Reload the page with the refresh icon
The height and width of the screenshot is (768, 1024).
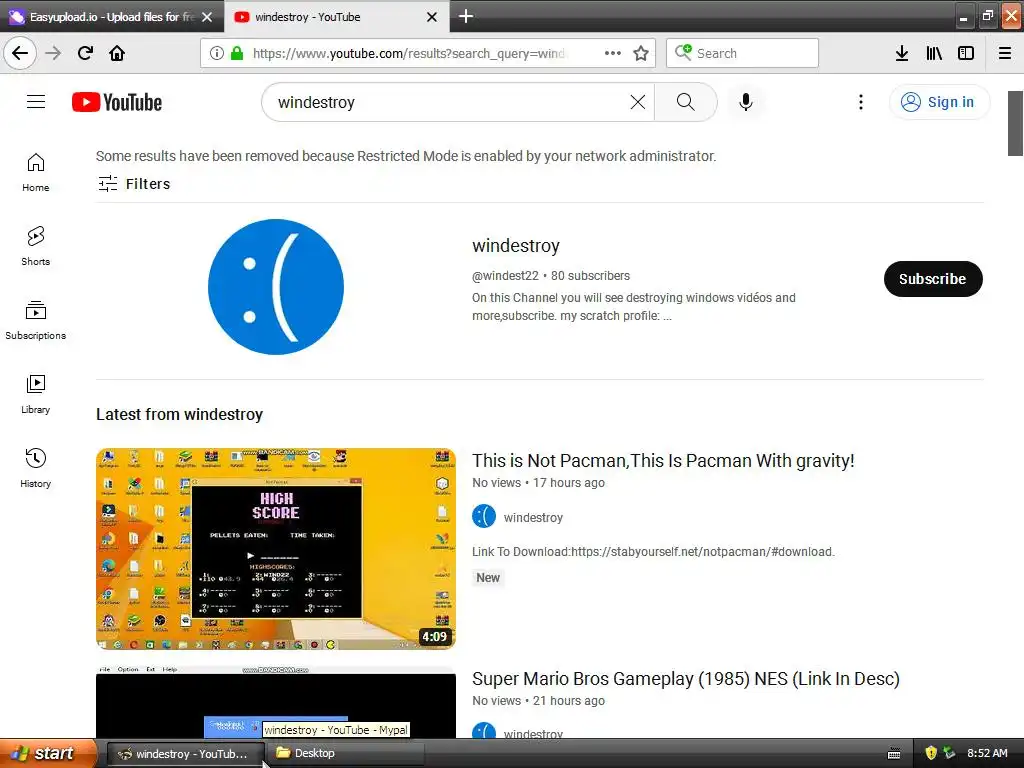(85, 53)
